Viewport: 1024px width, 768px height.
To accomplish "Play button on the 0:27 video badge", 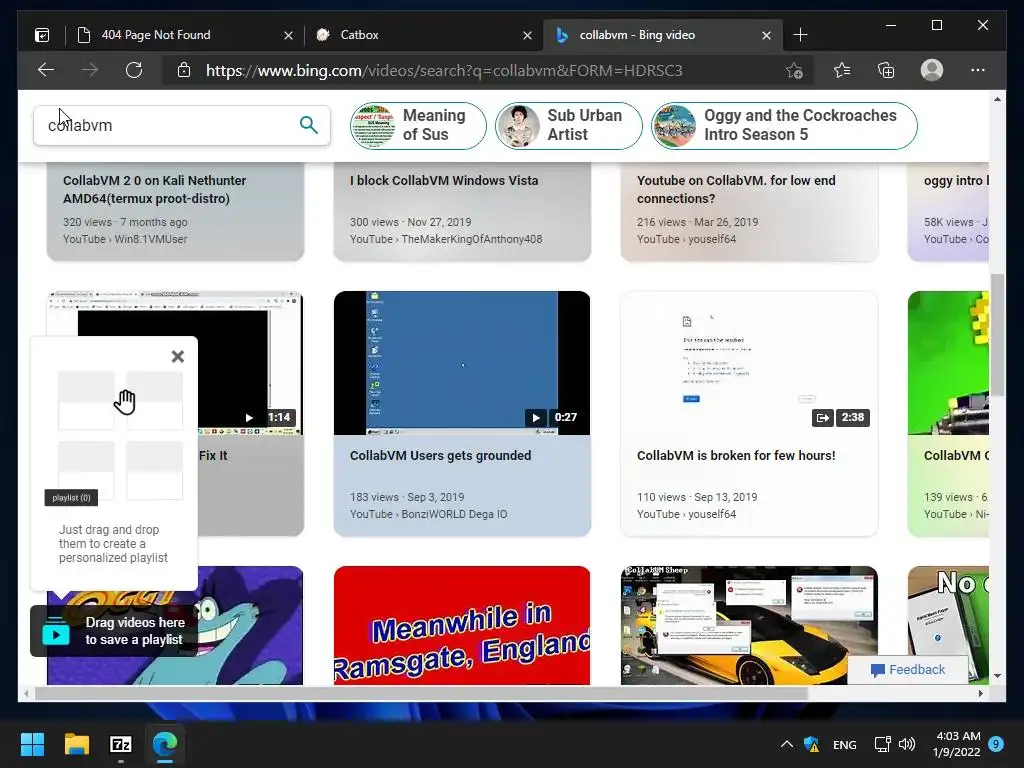I will tap(536, 417).
